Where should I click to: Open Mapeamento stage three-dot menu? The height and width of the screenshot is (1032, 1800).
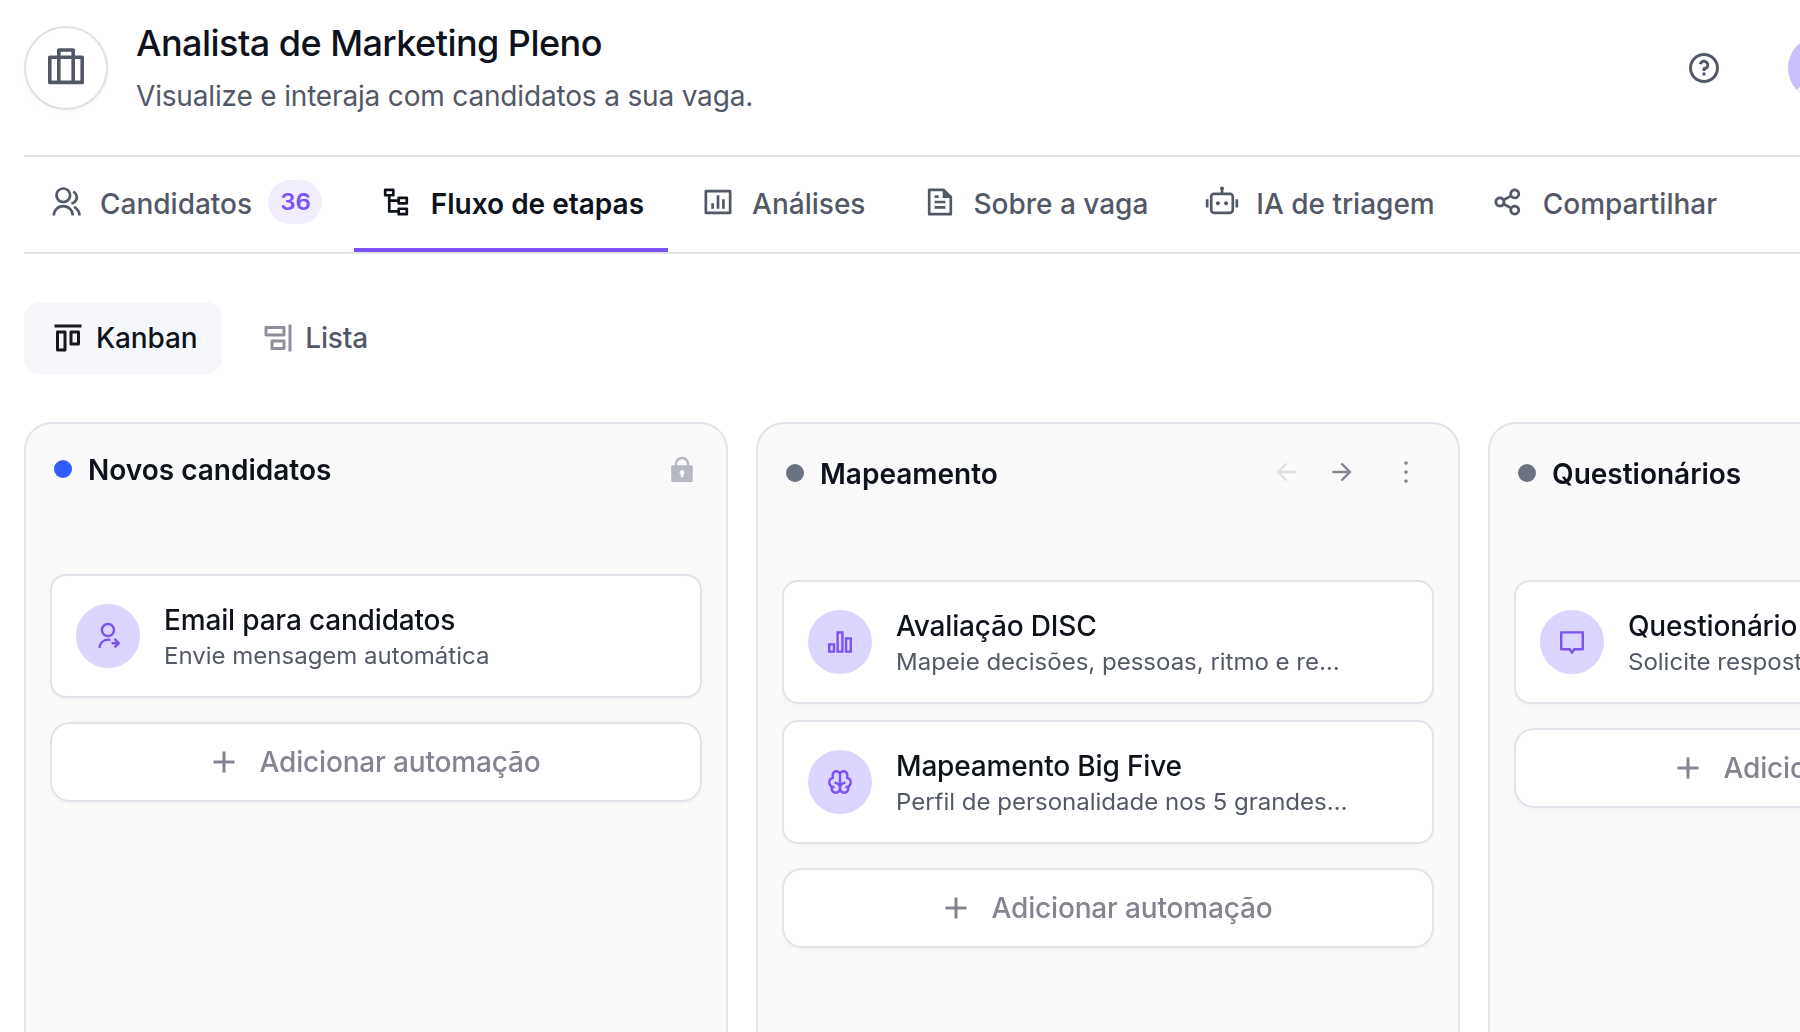(x=1406, y=472)
